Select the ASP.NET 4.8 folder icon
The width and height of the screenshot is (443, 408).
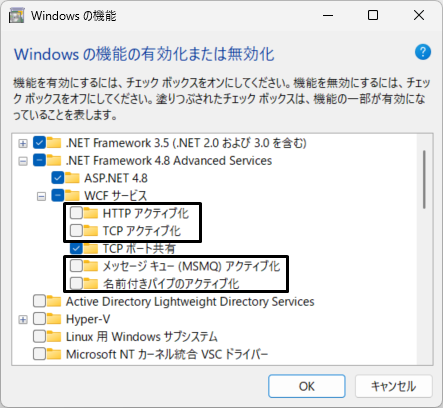[72, 178]
